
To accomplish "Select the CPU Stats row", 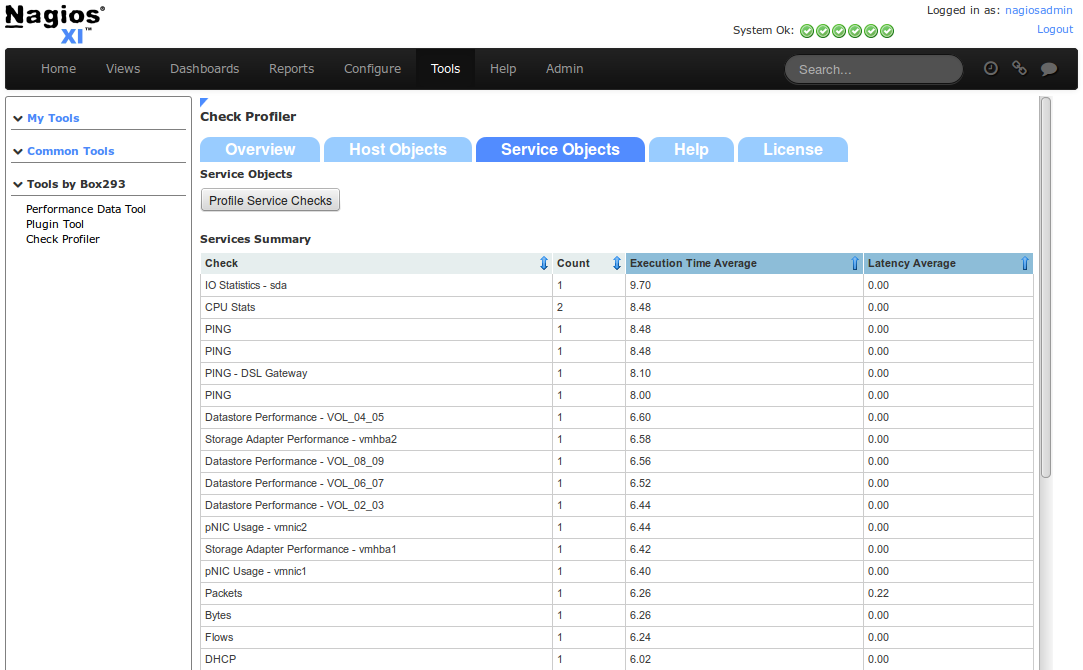I will (617, 307).
